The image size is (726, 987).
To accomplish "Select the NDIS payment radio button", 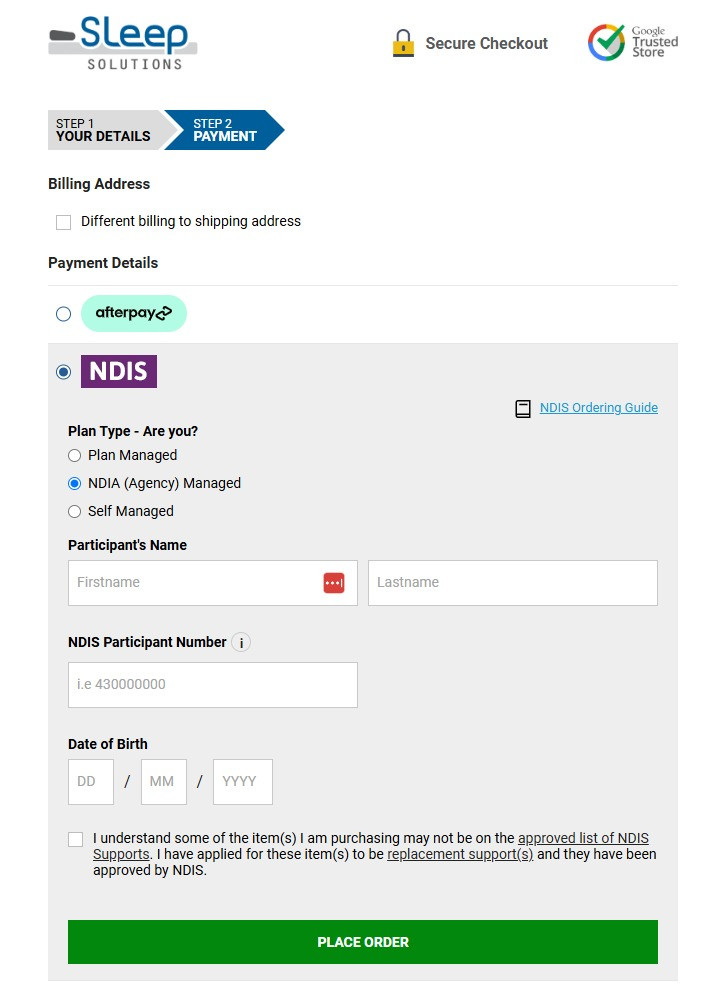I will (x=64, y=372).
